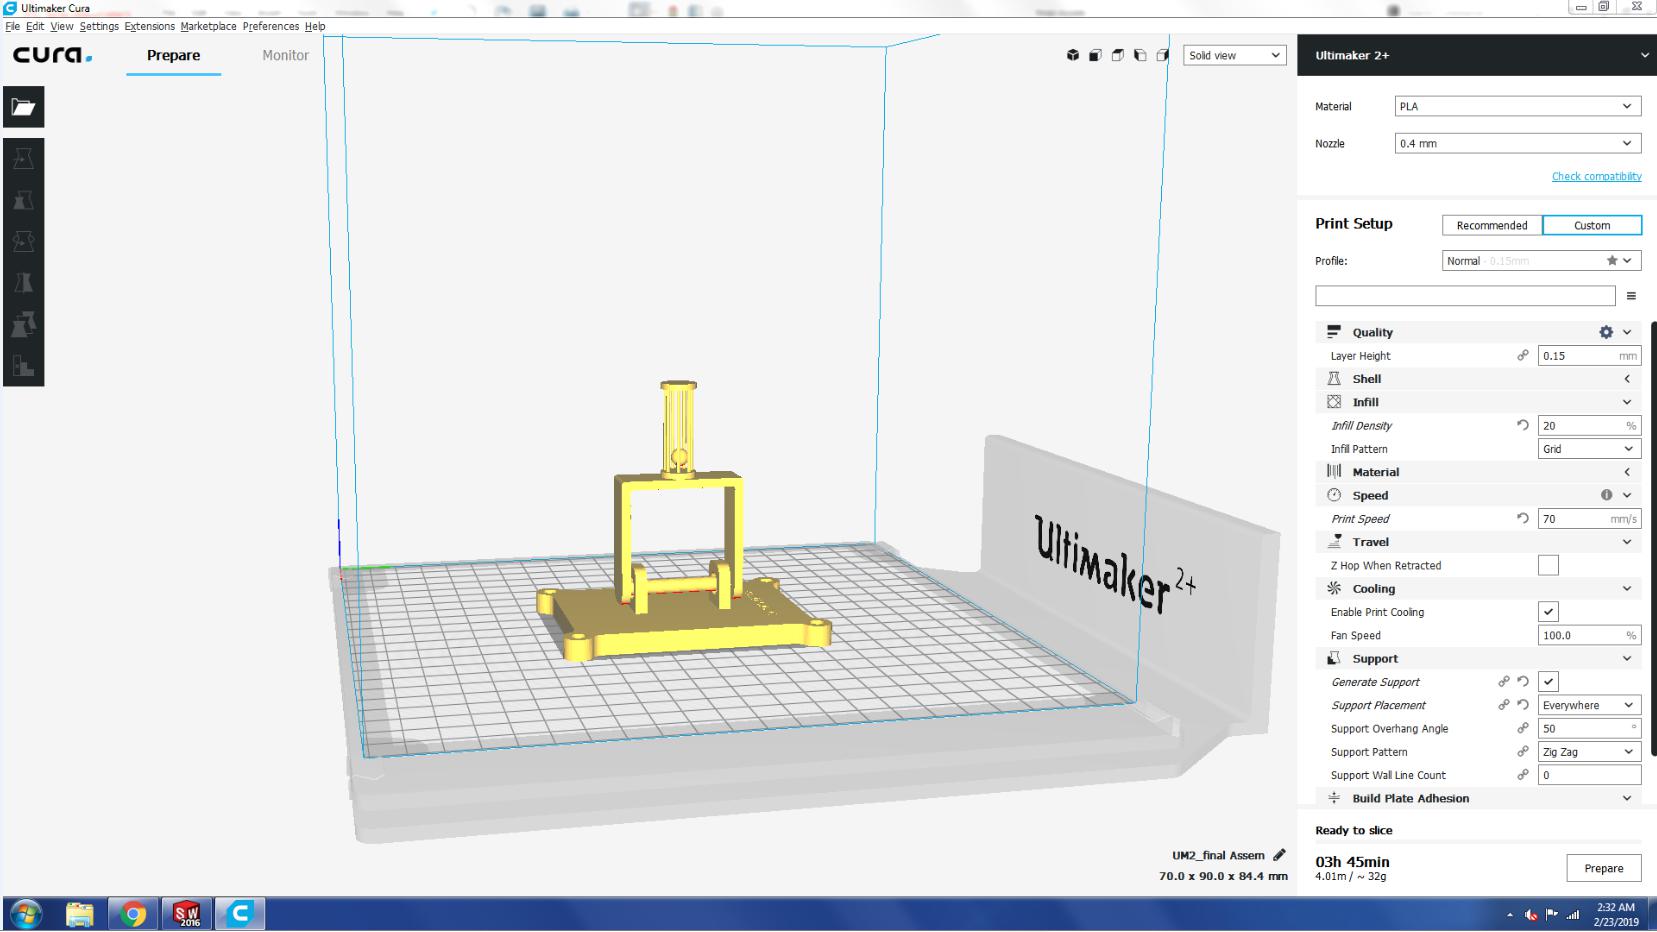This screenshot has width=1657, height=932.
Task: Select the Scale tool in left toolbar
Action: pos(23,200)
